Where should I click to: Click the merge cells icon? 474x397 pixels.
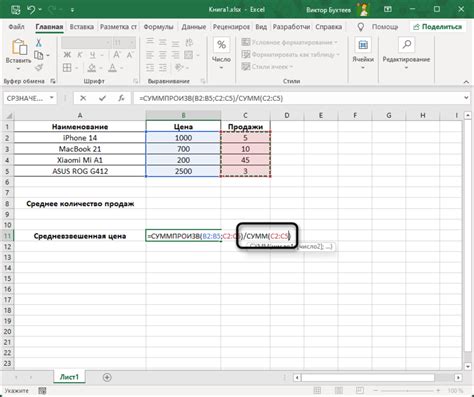(189, 55)
